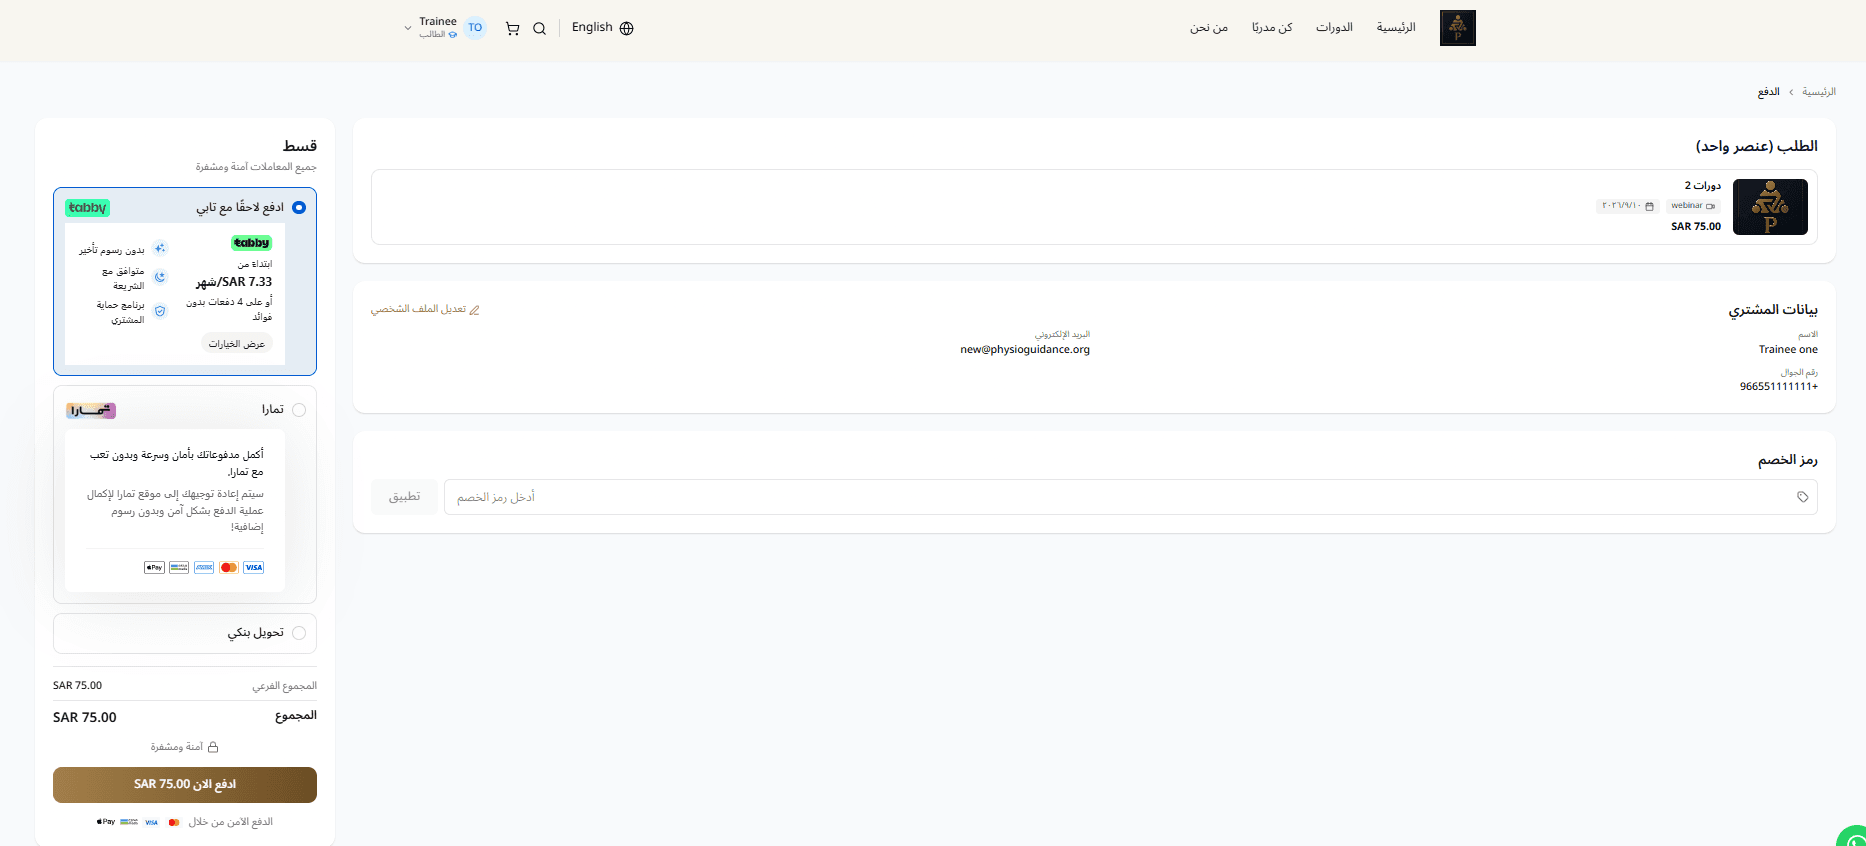Click the name Trainee one
Screen dimensions: 1866x846
pyautogui.click(x=1788, y=350)
